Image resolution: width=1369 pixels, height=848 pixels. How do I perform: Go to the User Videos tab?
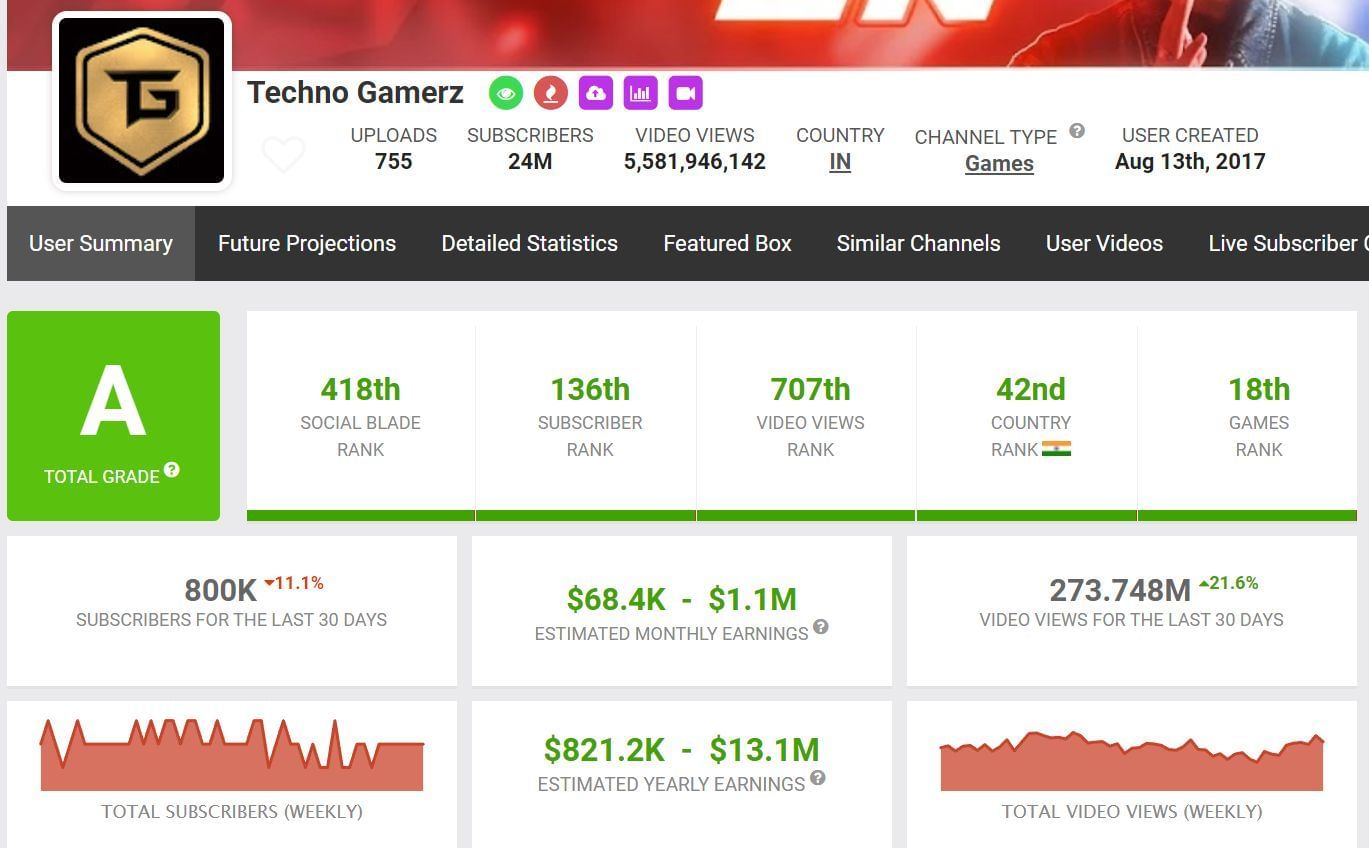tap(1104, 244)
